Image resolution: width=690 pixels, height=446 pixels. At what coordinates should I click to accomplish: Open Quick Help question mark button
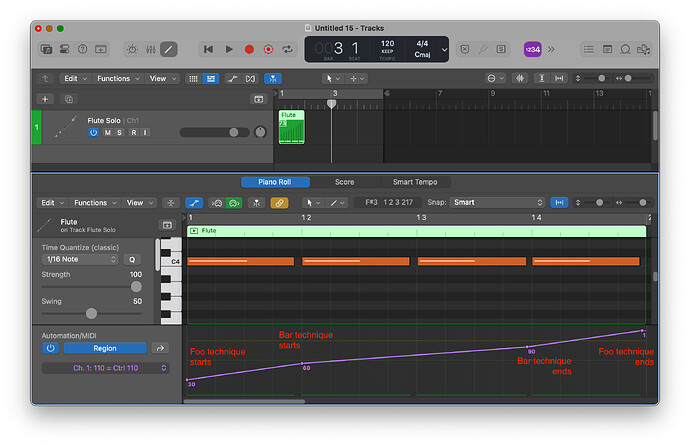coord(82,49)
